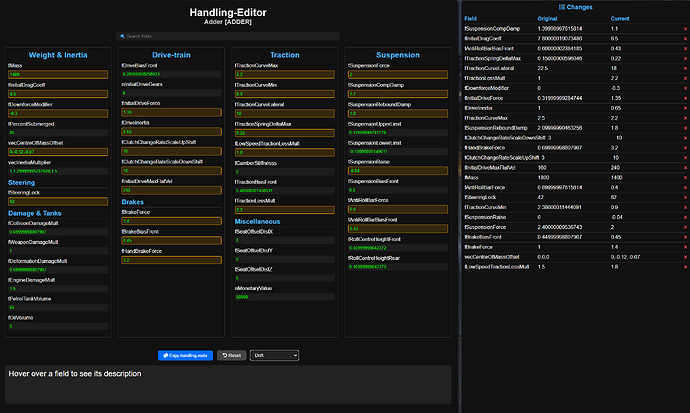The height and width of the screenshot is (413, 690).
Task: Edit the fBrakeBiasFront value field
Action: tap(171, 241)
